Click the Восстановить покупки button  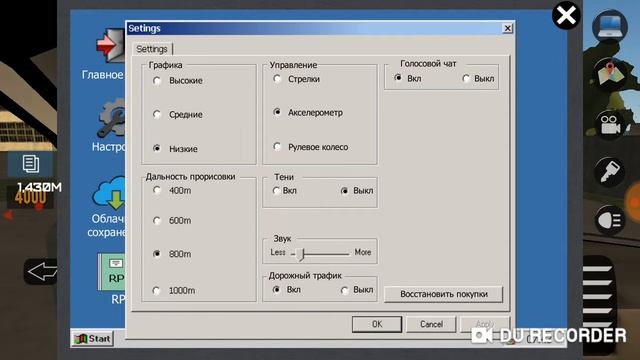point(444,294)
